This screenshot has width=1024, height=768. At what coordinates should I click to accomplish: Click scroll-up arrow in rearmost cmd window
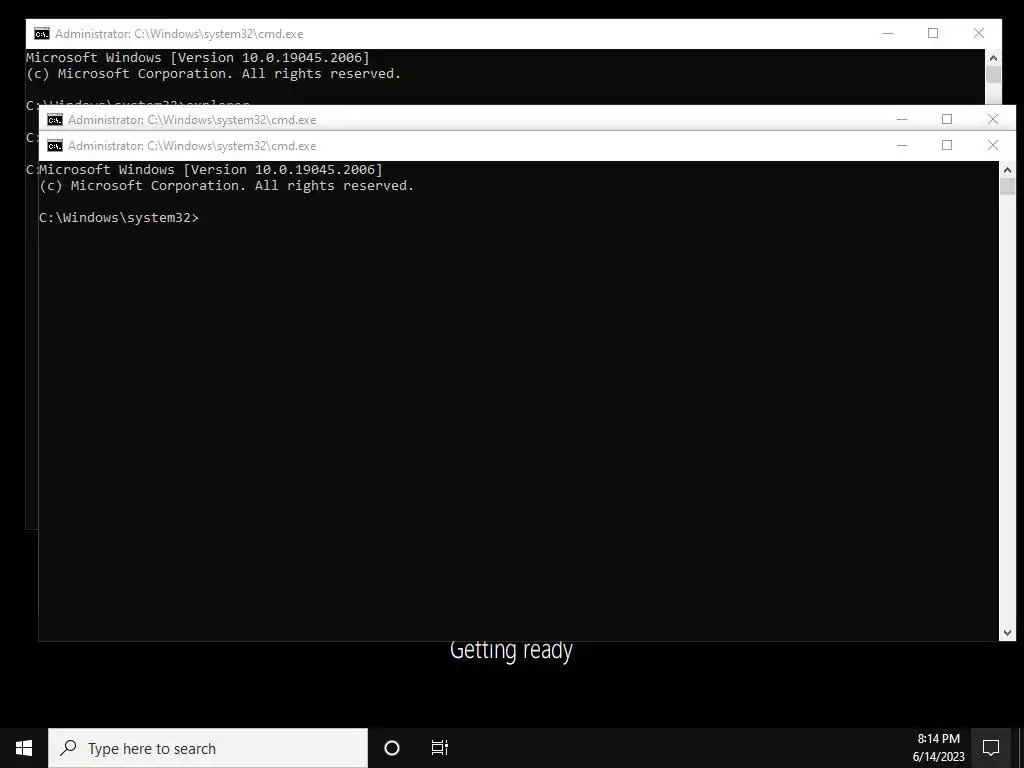pyautogui.click(x=993, y=57)
